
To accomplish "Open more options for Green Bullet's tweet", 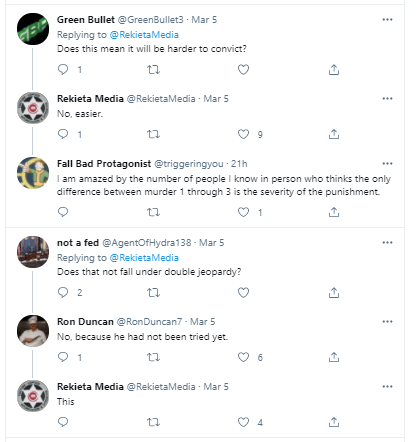I will tap(387, 20).
